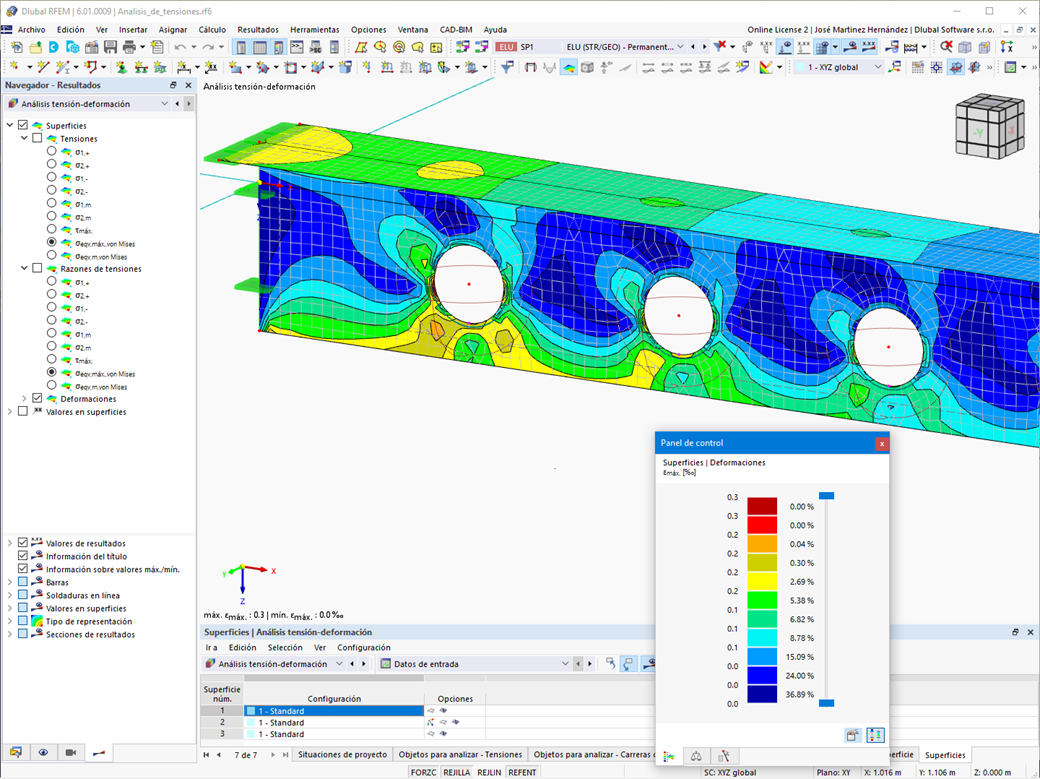Uncheck the Superficies checkbox in navigator
This screenshot has height=779, width=1040.
[23, 125]
